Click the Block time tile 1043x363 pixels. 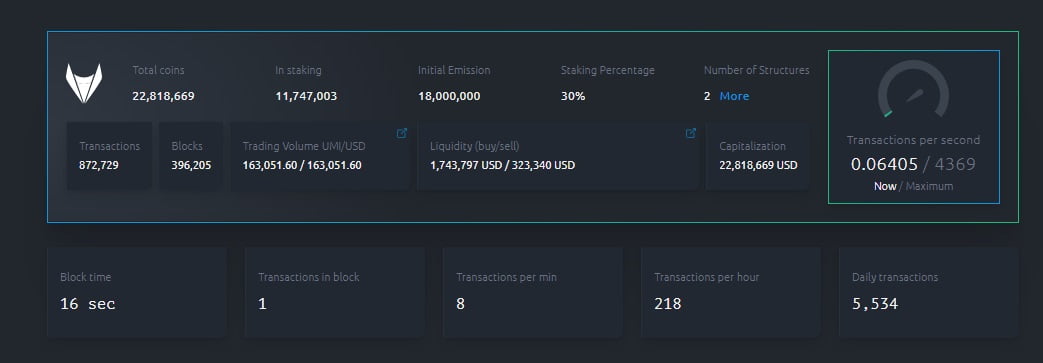point(137,293)
